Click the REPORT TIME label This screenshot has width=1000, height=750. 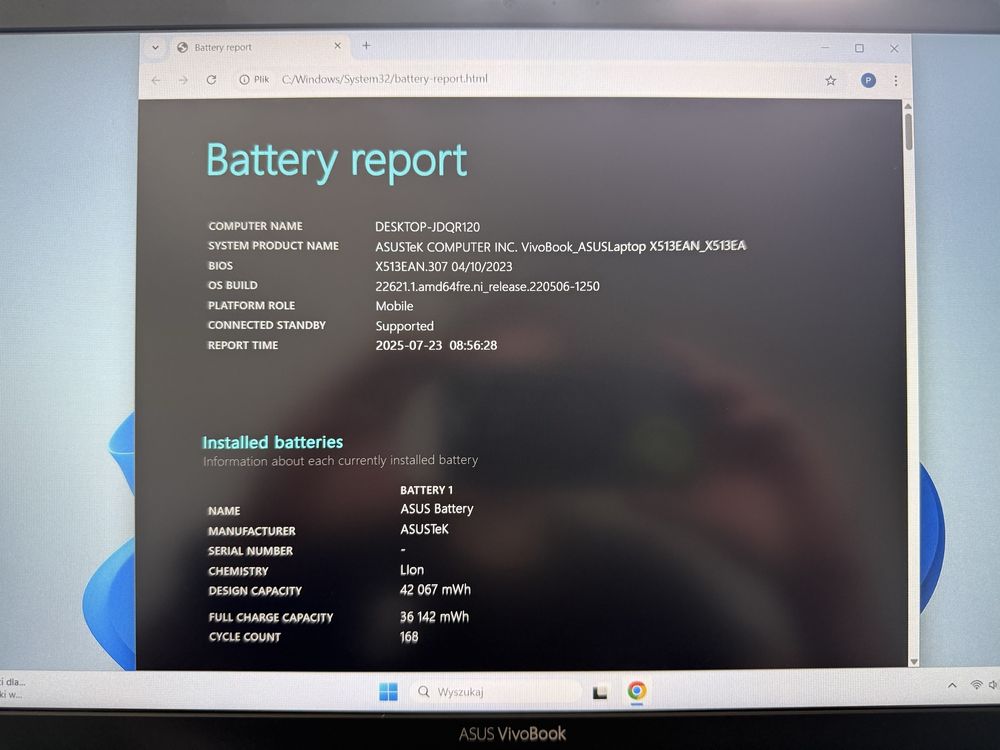click(242, 345)
